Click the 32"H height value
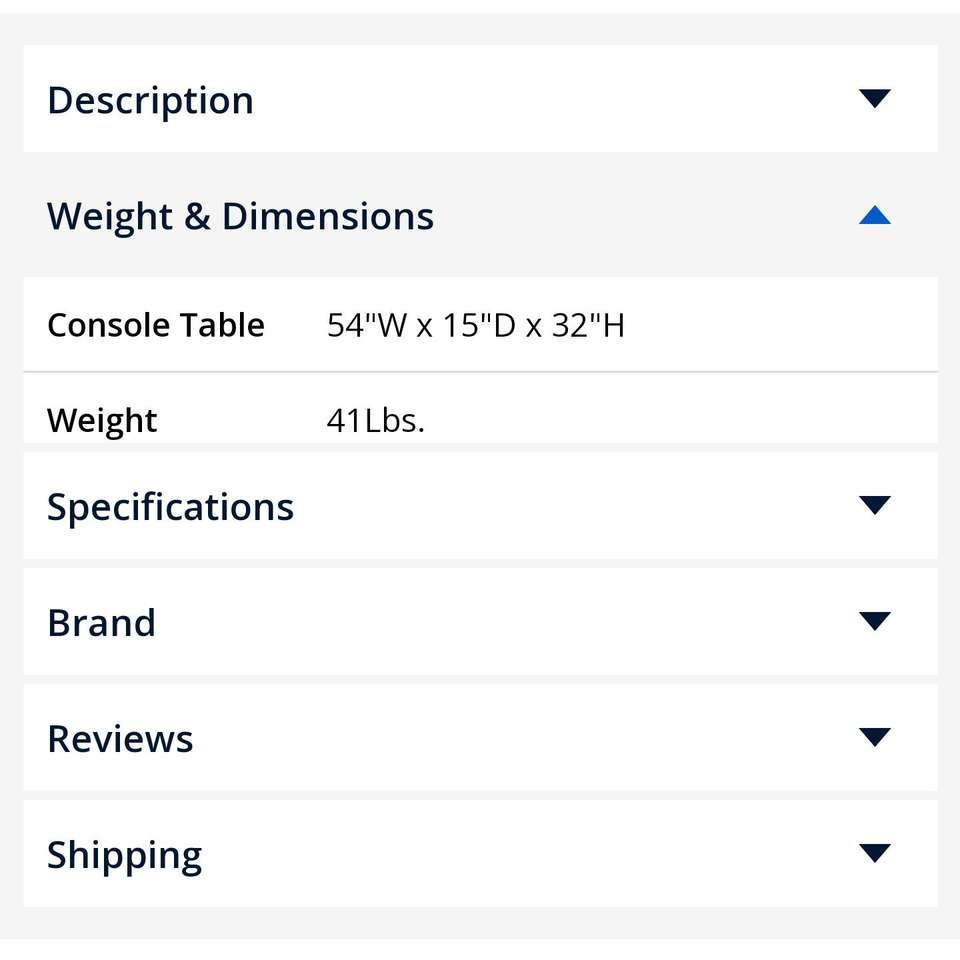This screenshot has width=960, height=960. (588, 325)
